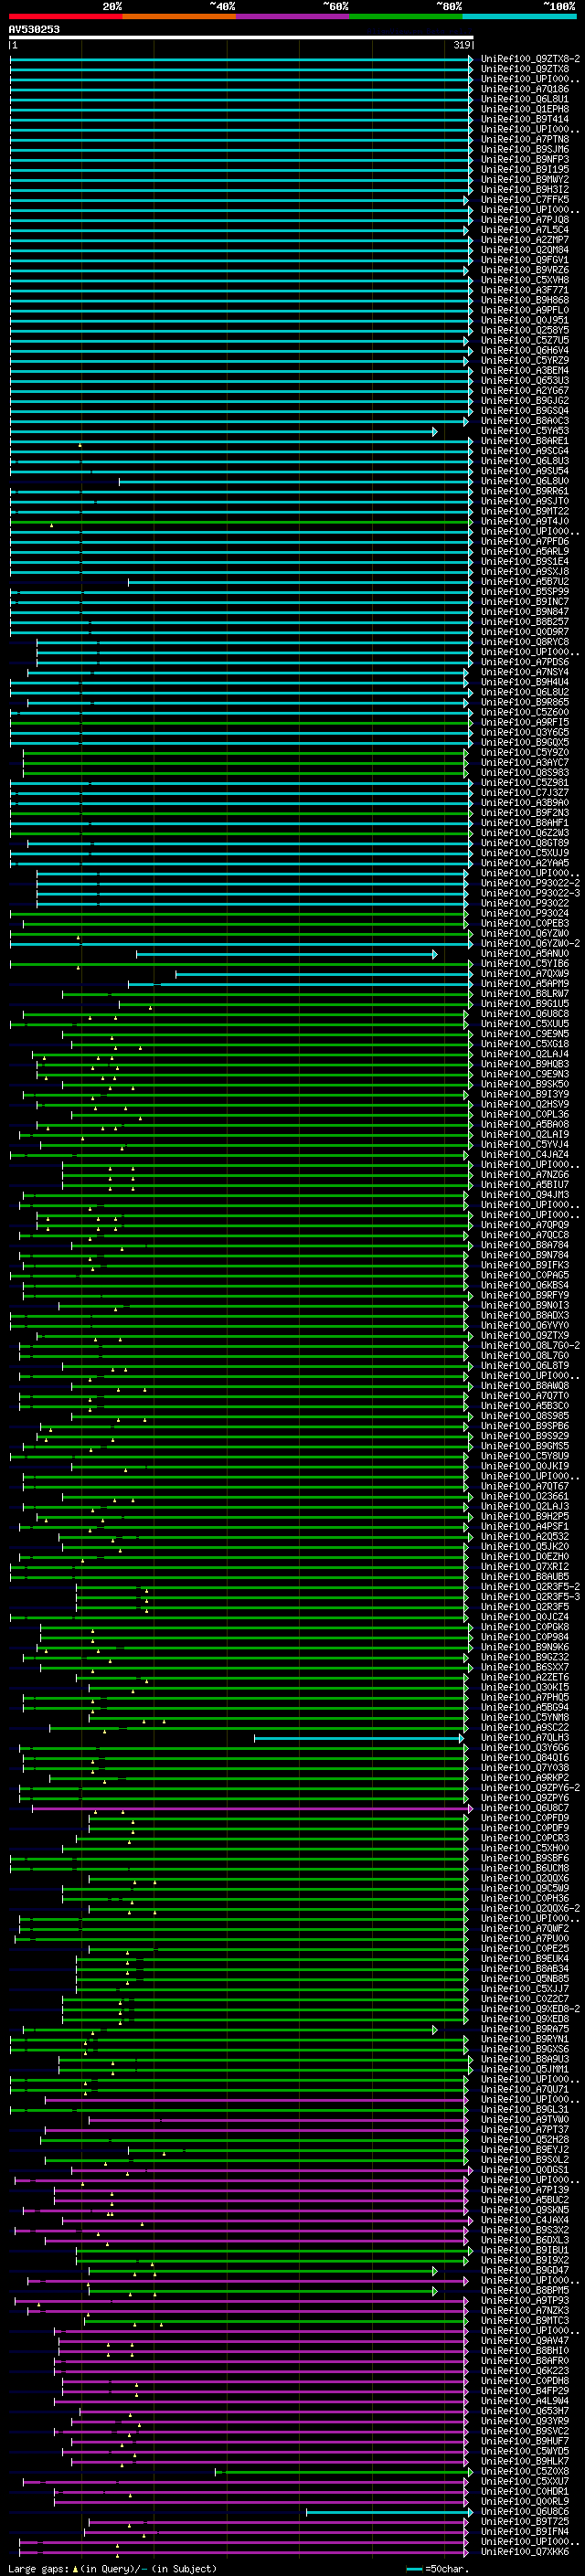Open hit UniRef100_Q6L8U1
This screenshot has height=2576, width=585.
[525, 99]
